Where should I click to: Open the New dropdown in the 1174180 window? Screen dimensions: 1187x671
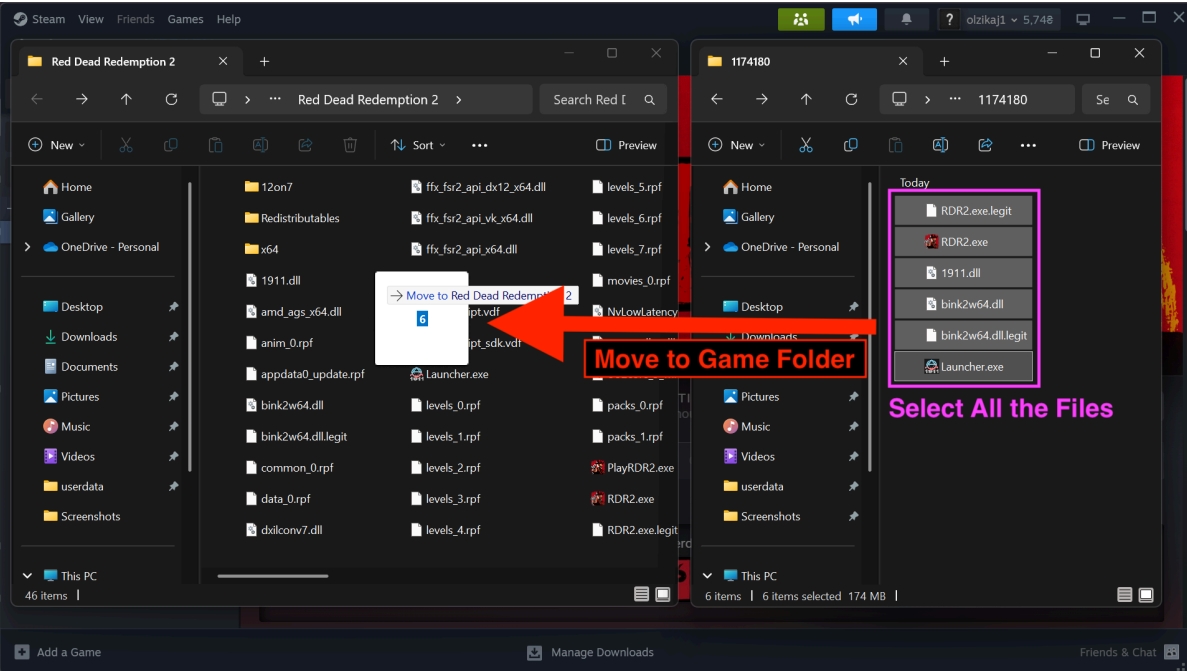pos(737,145)
